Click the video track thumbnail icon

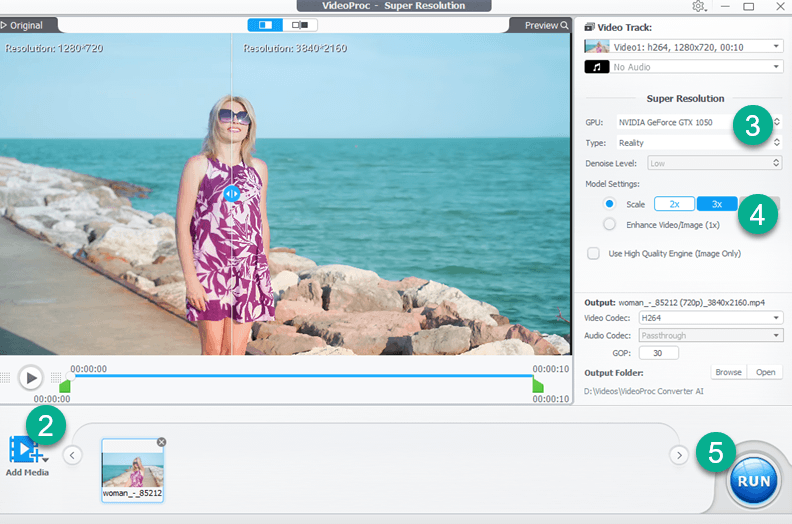(597, 47)
